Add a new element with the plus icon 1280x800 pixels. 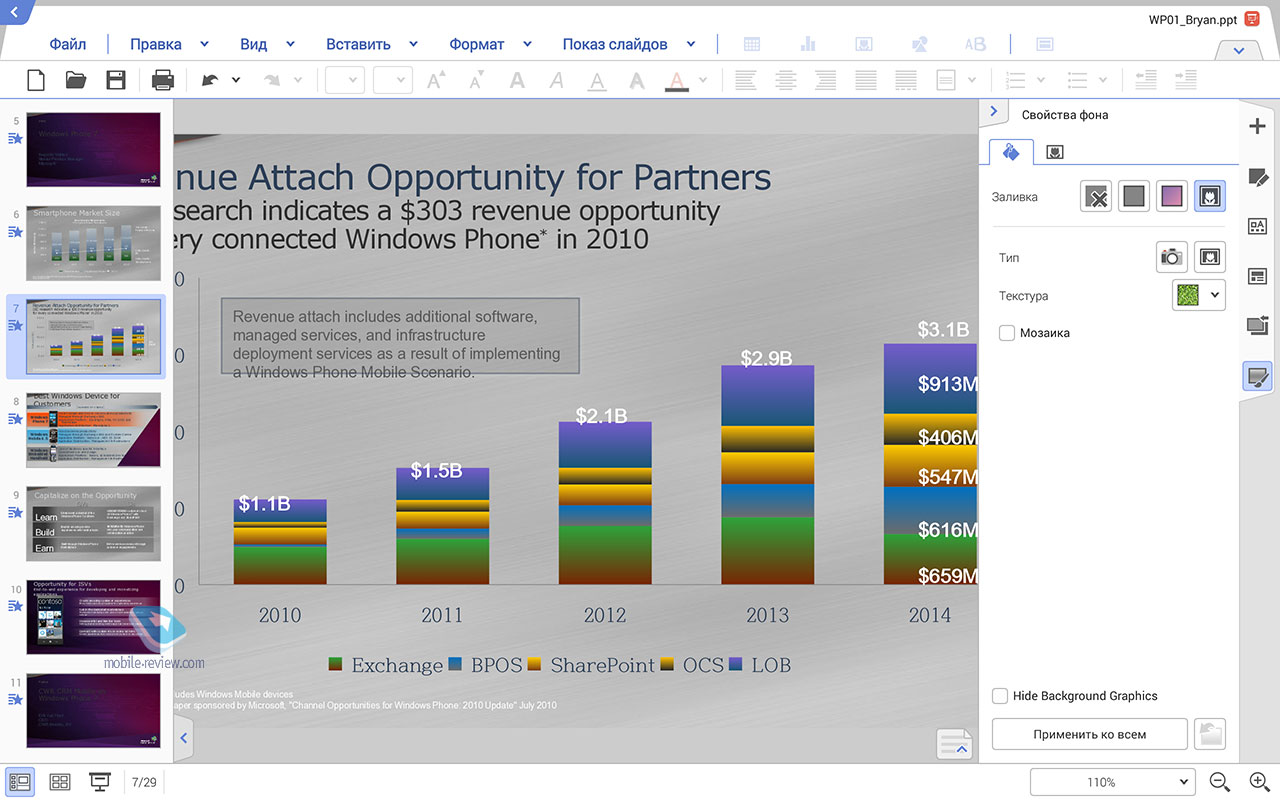point(1258,126)
